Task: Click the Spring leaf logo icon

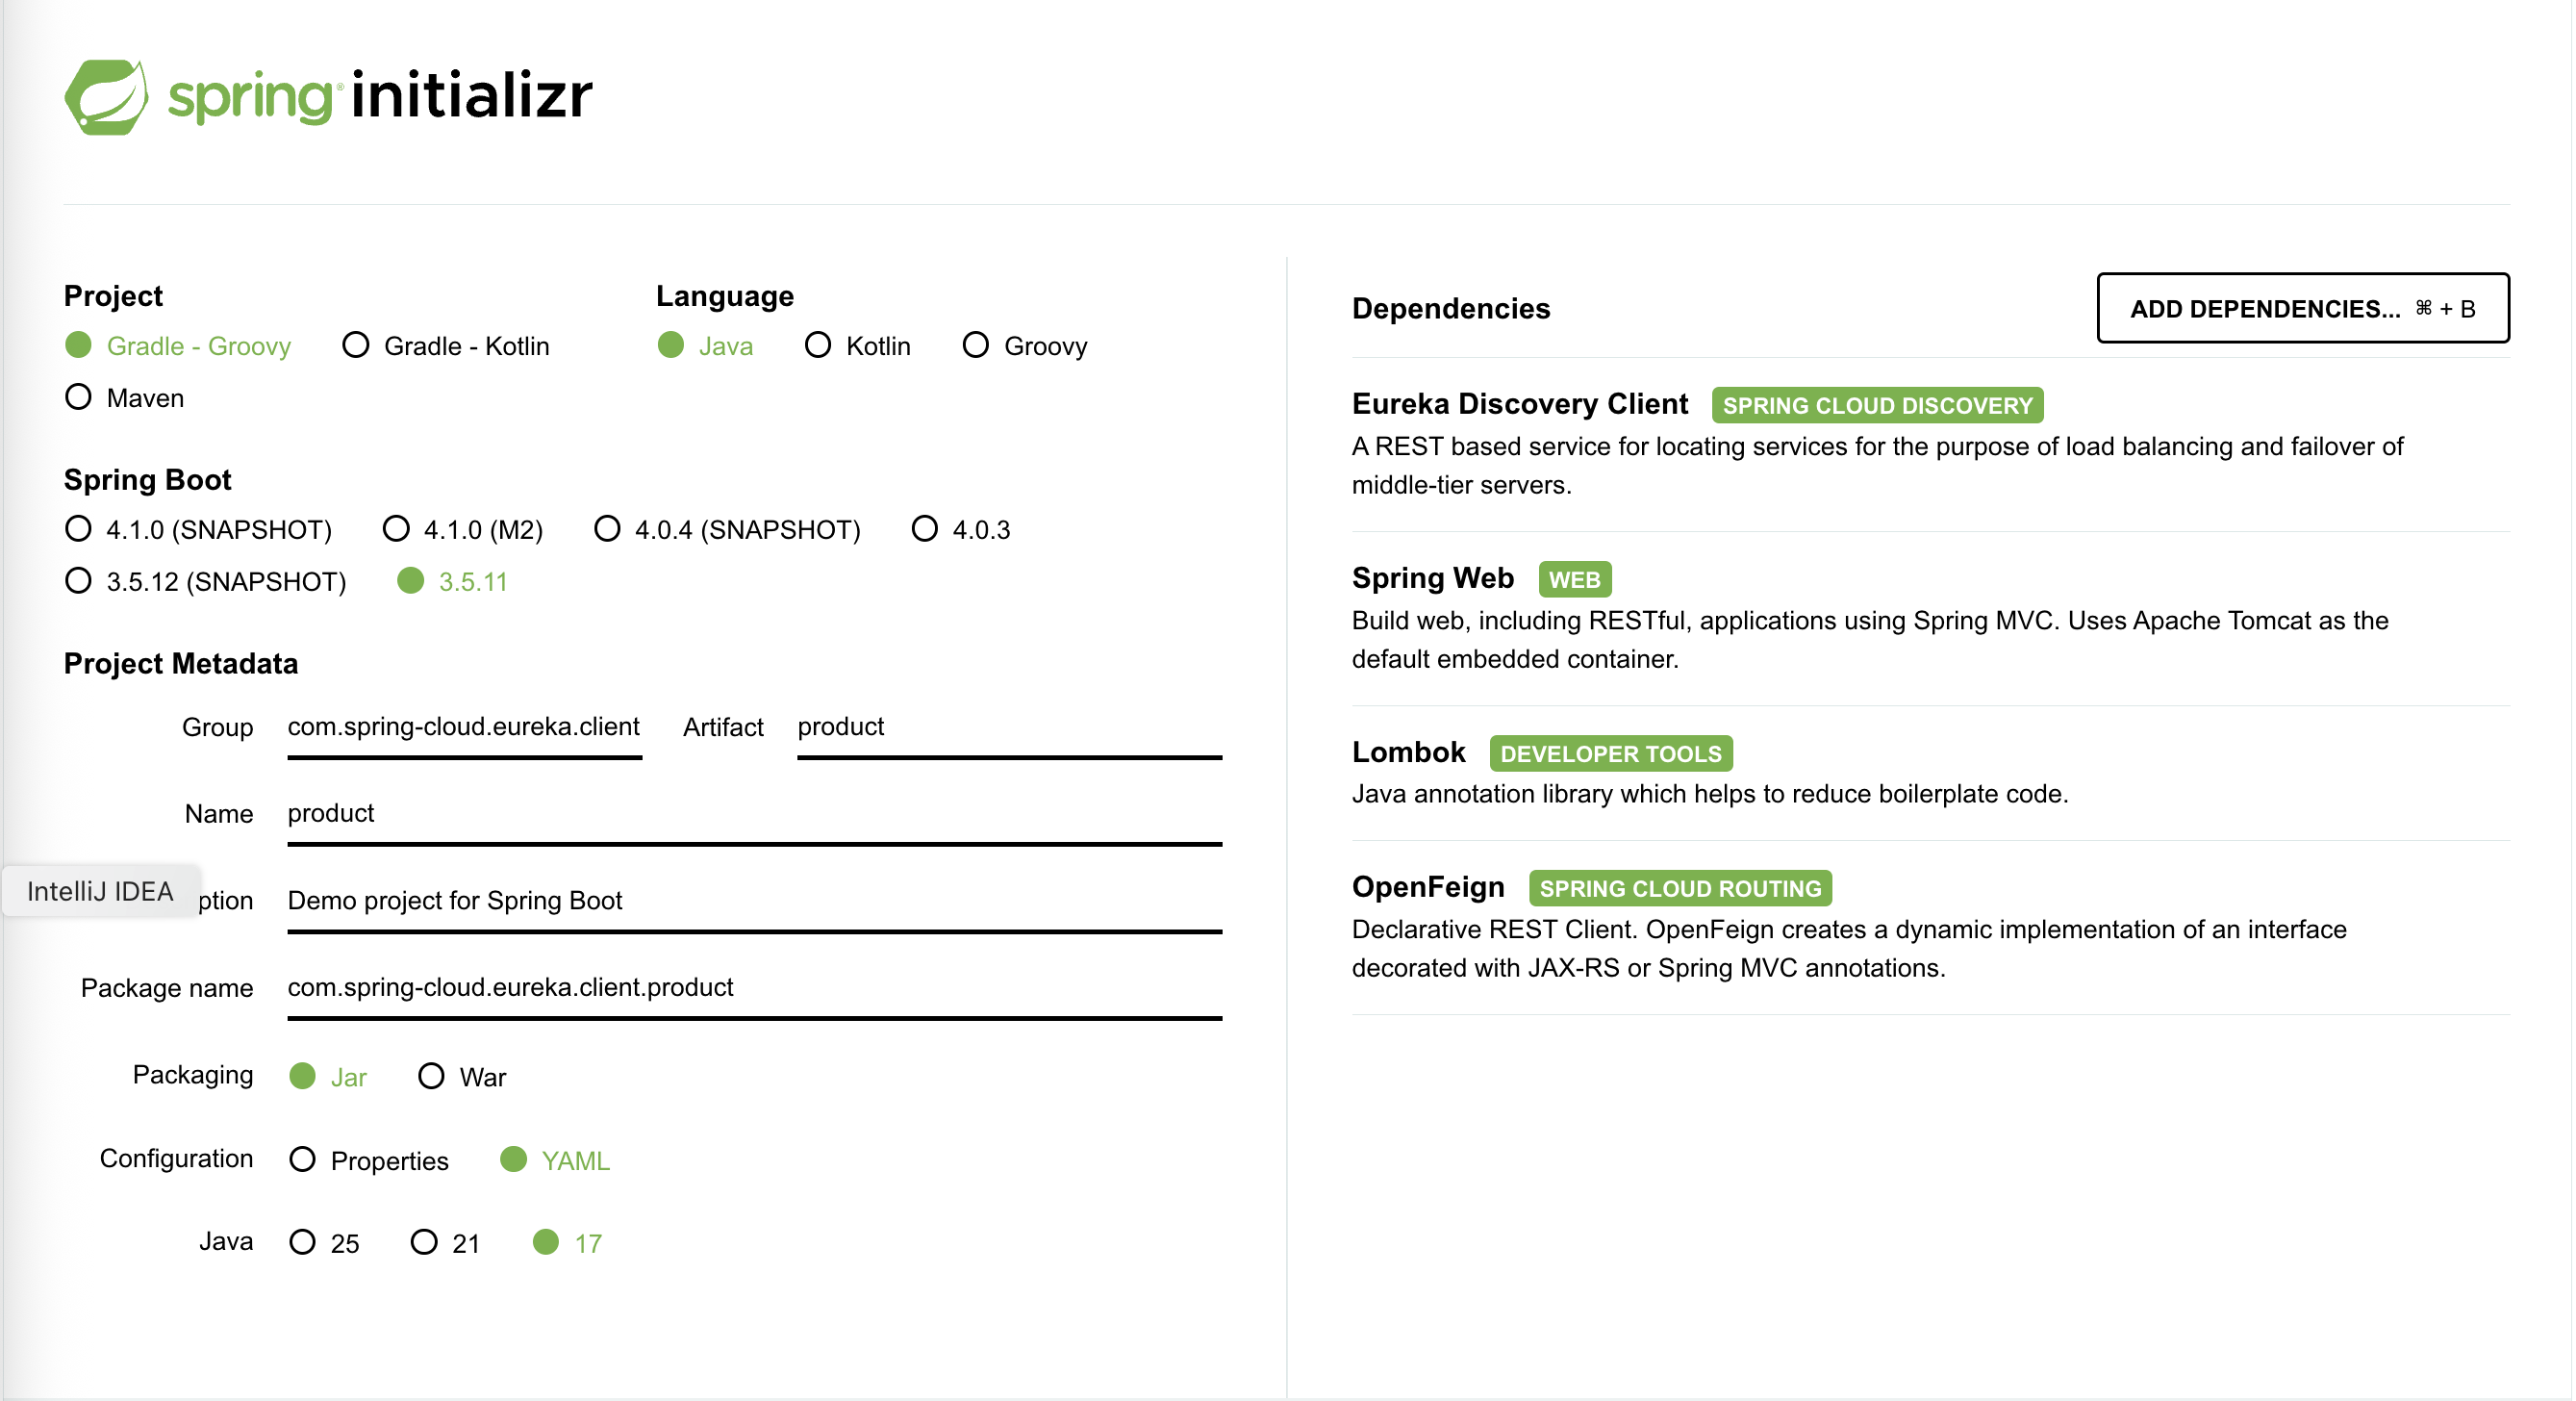Action: (106, 97)
